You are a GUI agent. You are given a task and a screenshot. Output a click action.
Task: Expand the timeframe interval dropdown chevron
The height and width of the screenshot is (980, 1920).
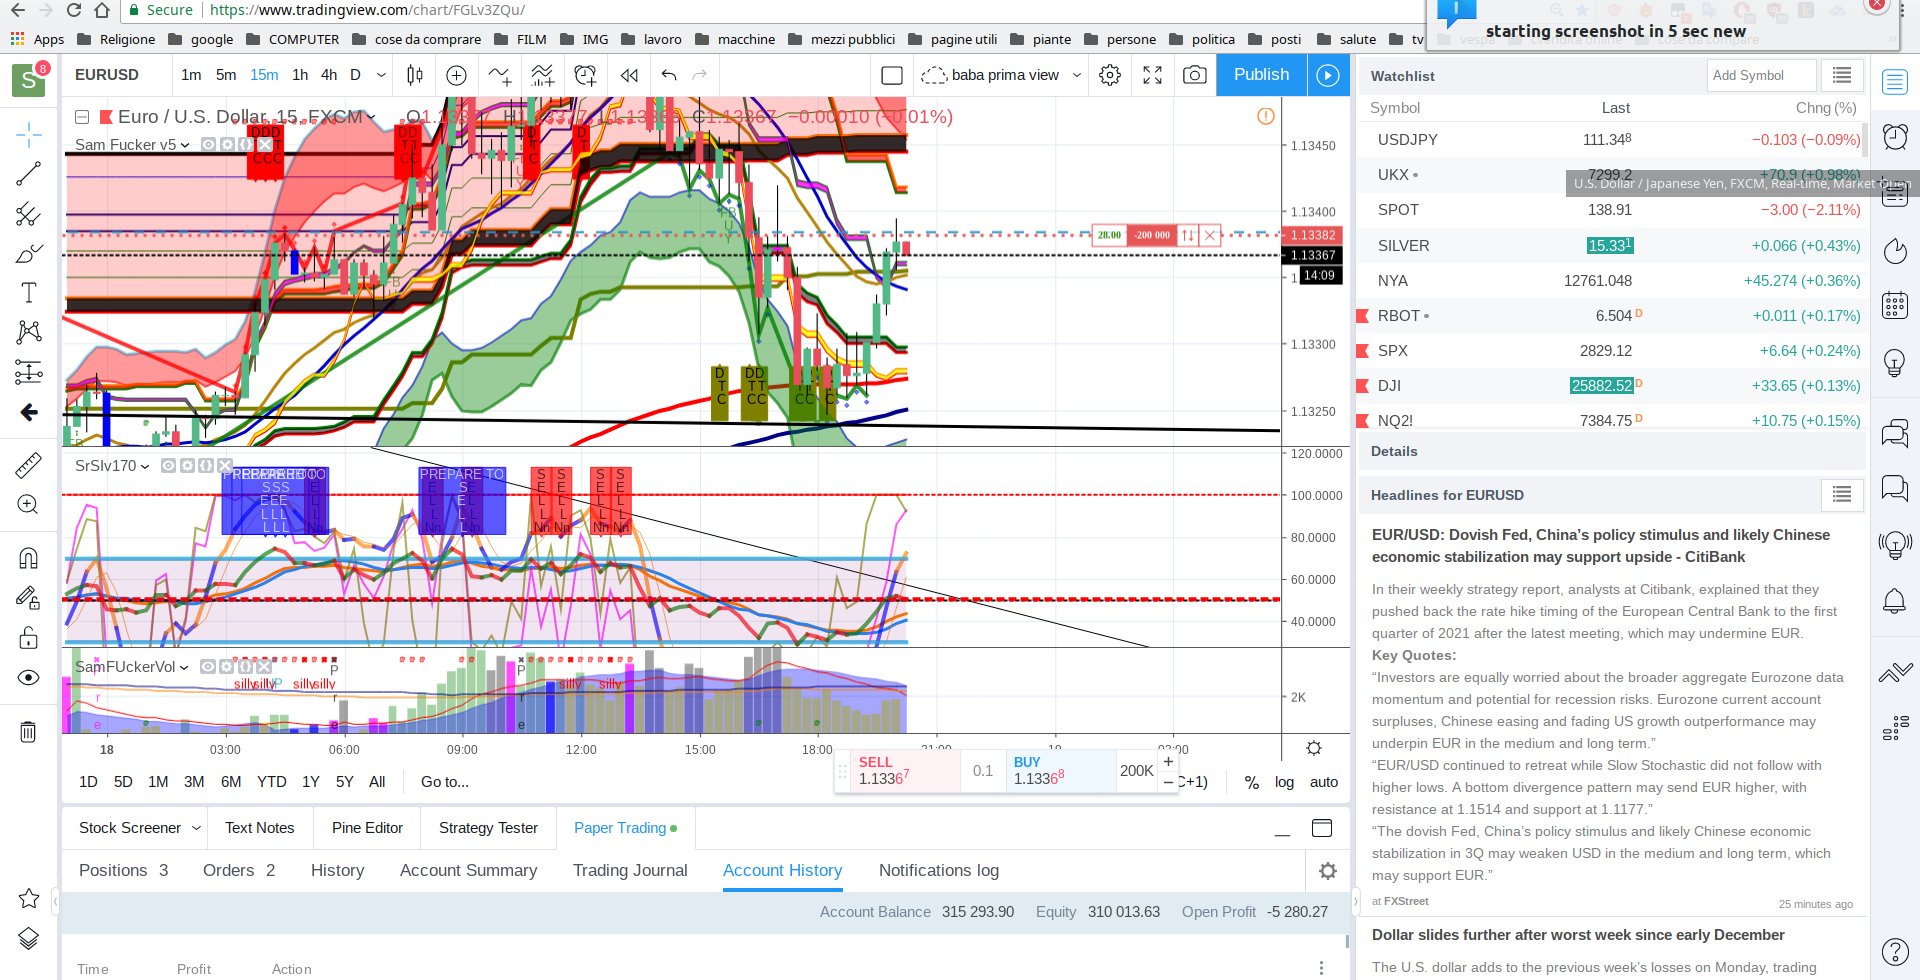point(381,75)
